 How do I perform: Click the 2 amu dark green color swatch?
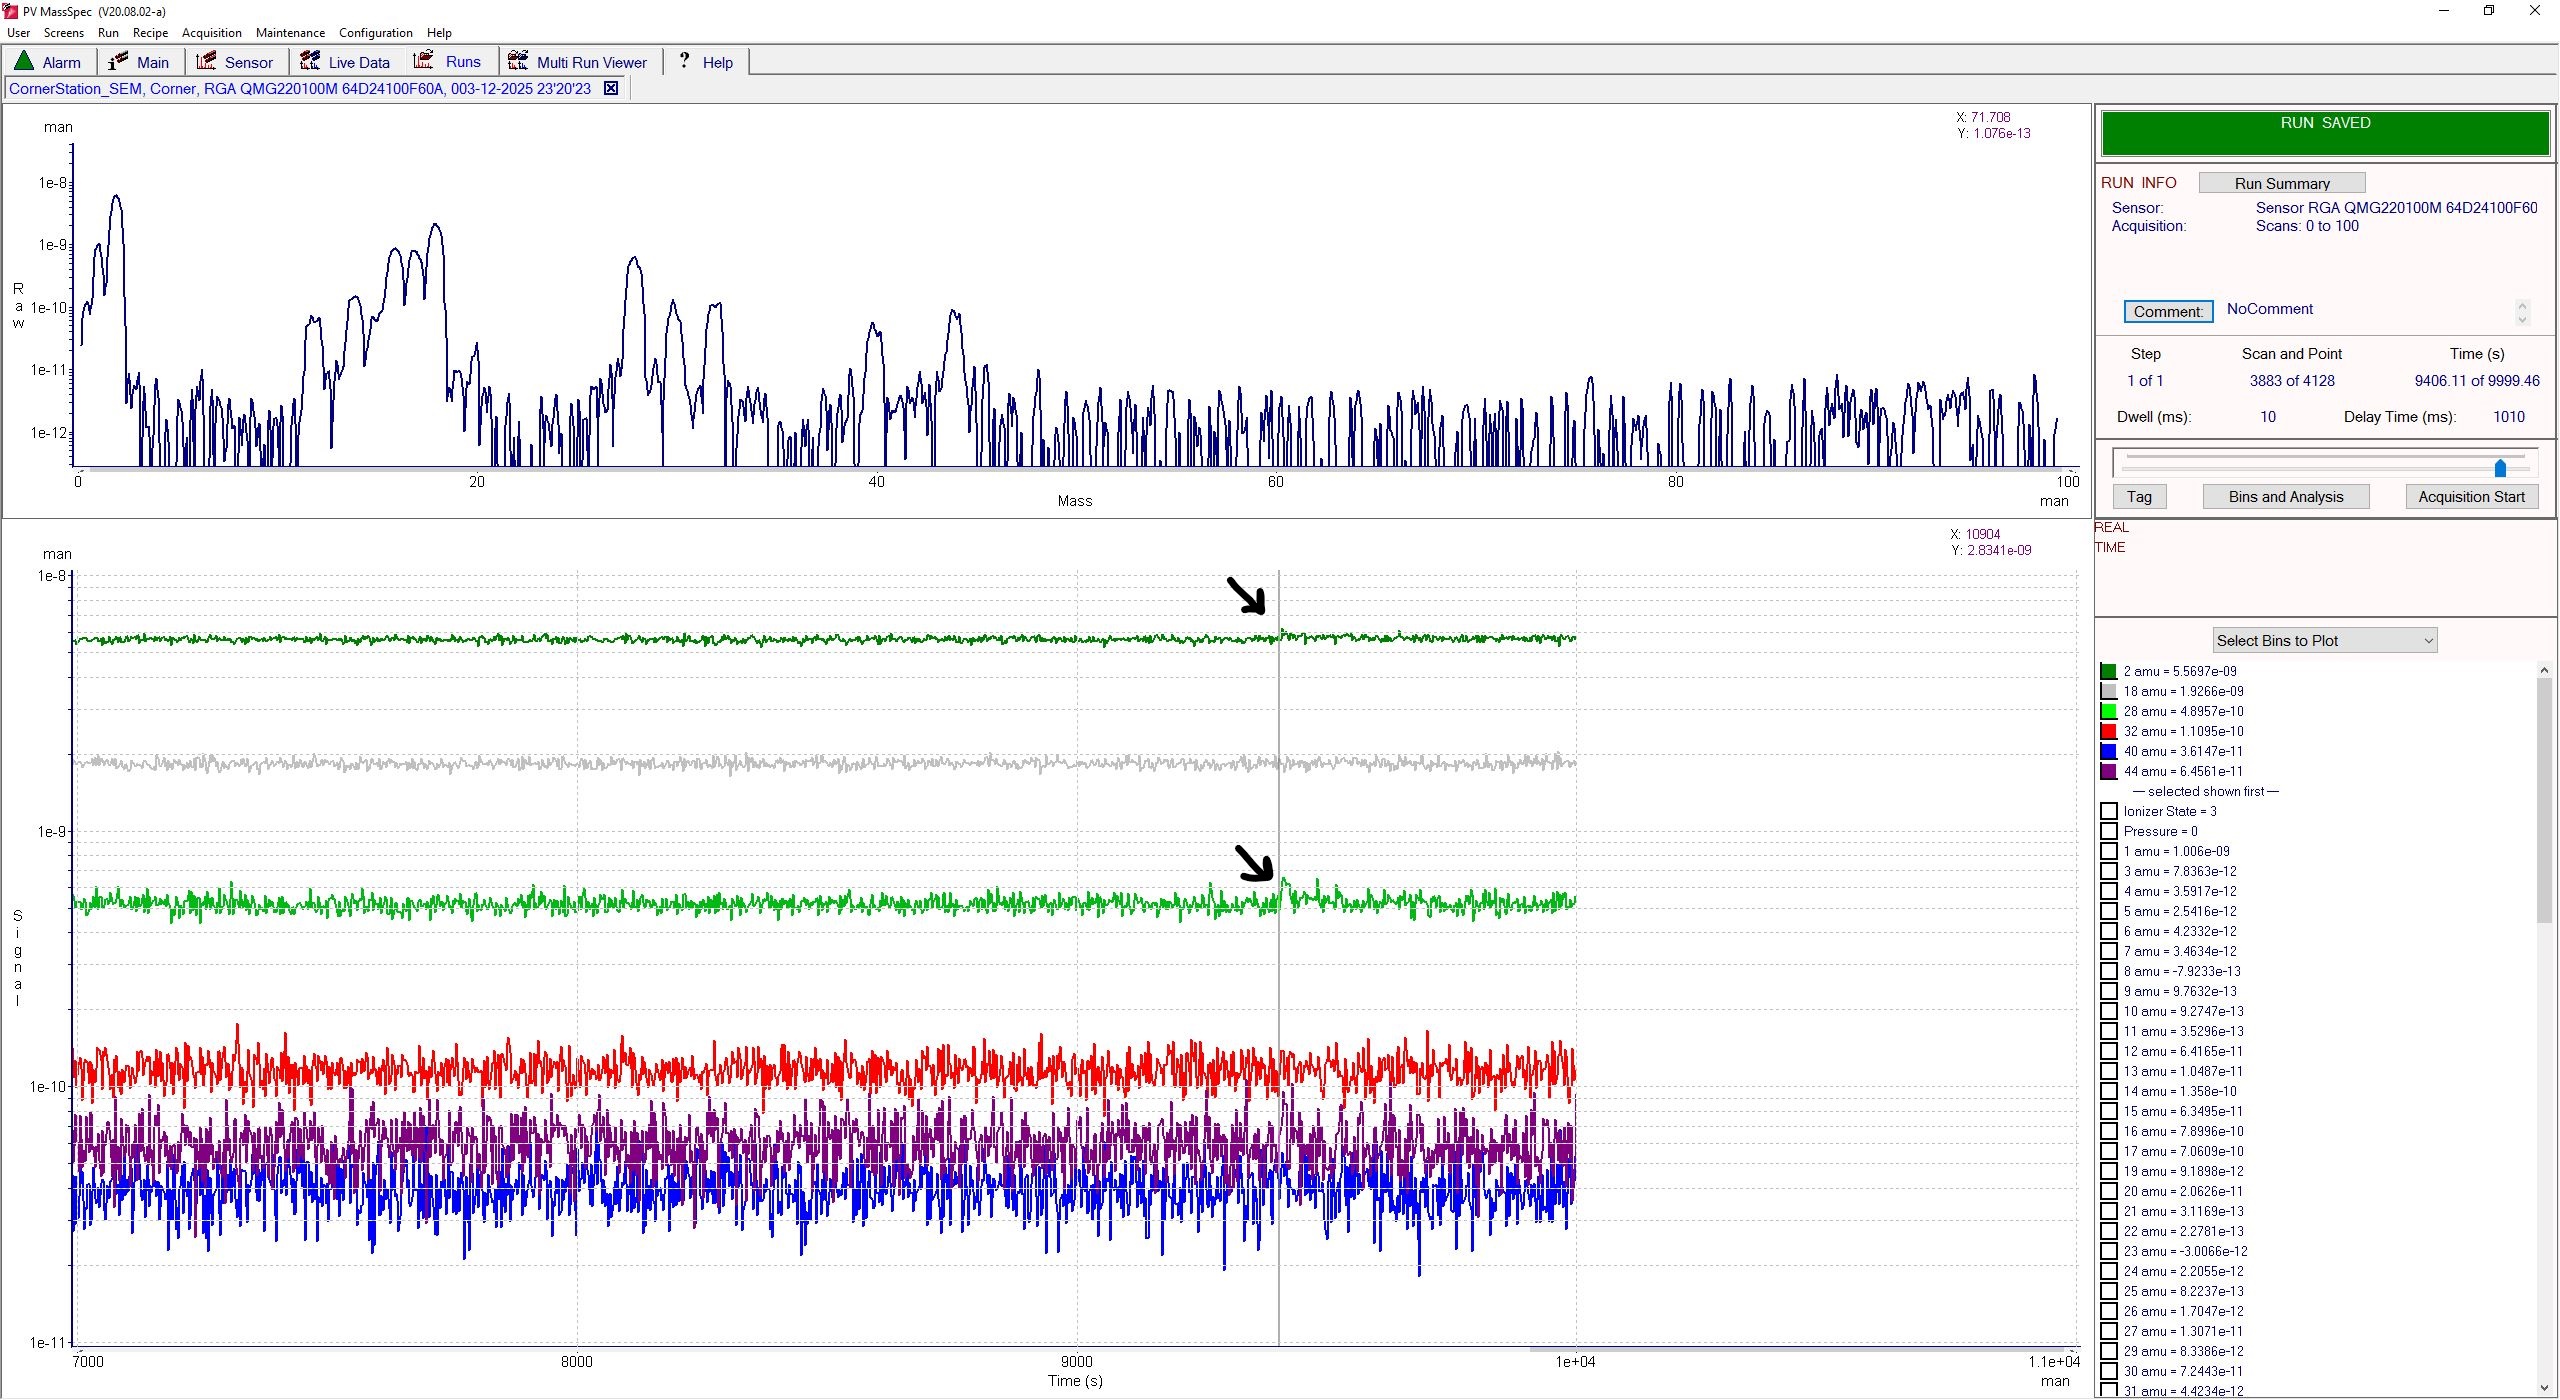pyautogui.click(x=2109, y=671)
